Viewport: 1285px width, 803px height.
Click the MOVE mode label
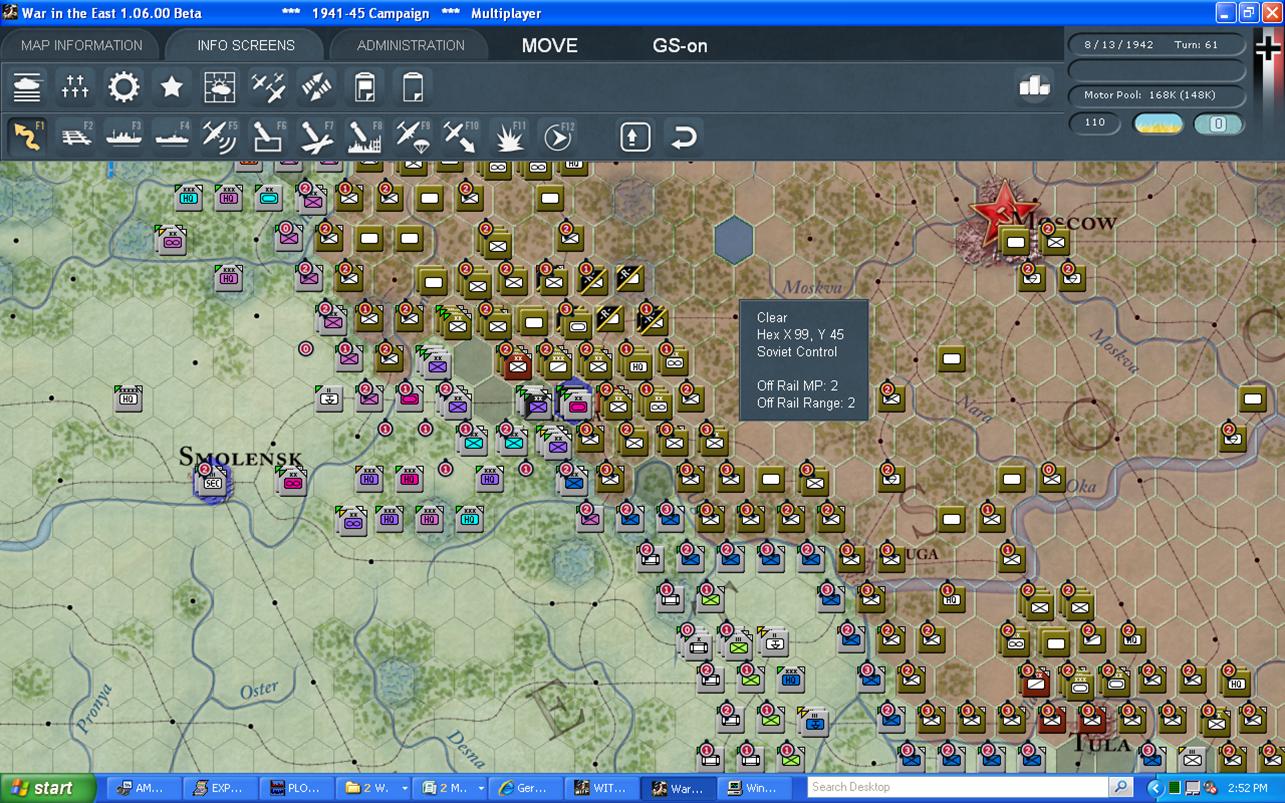tap(550, 45)
